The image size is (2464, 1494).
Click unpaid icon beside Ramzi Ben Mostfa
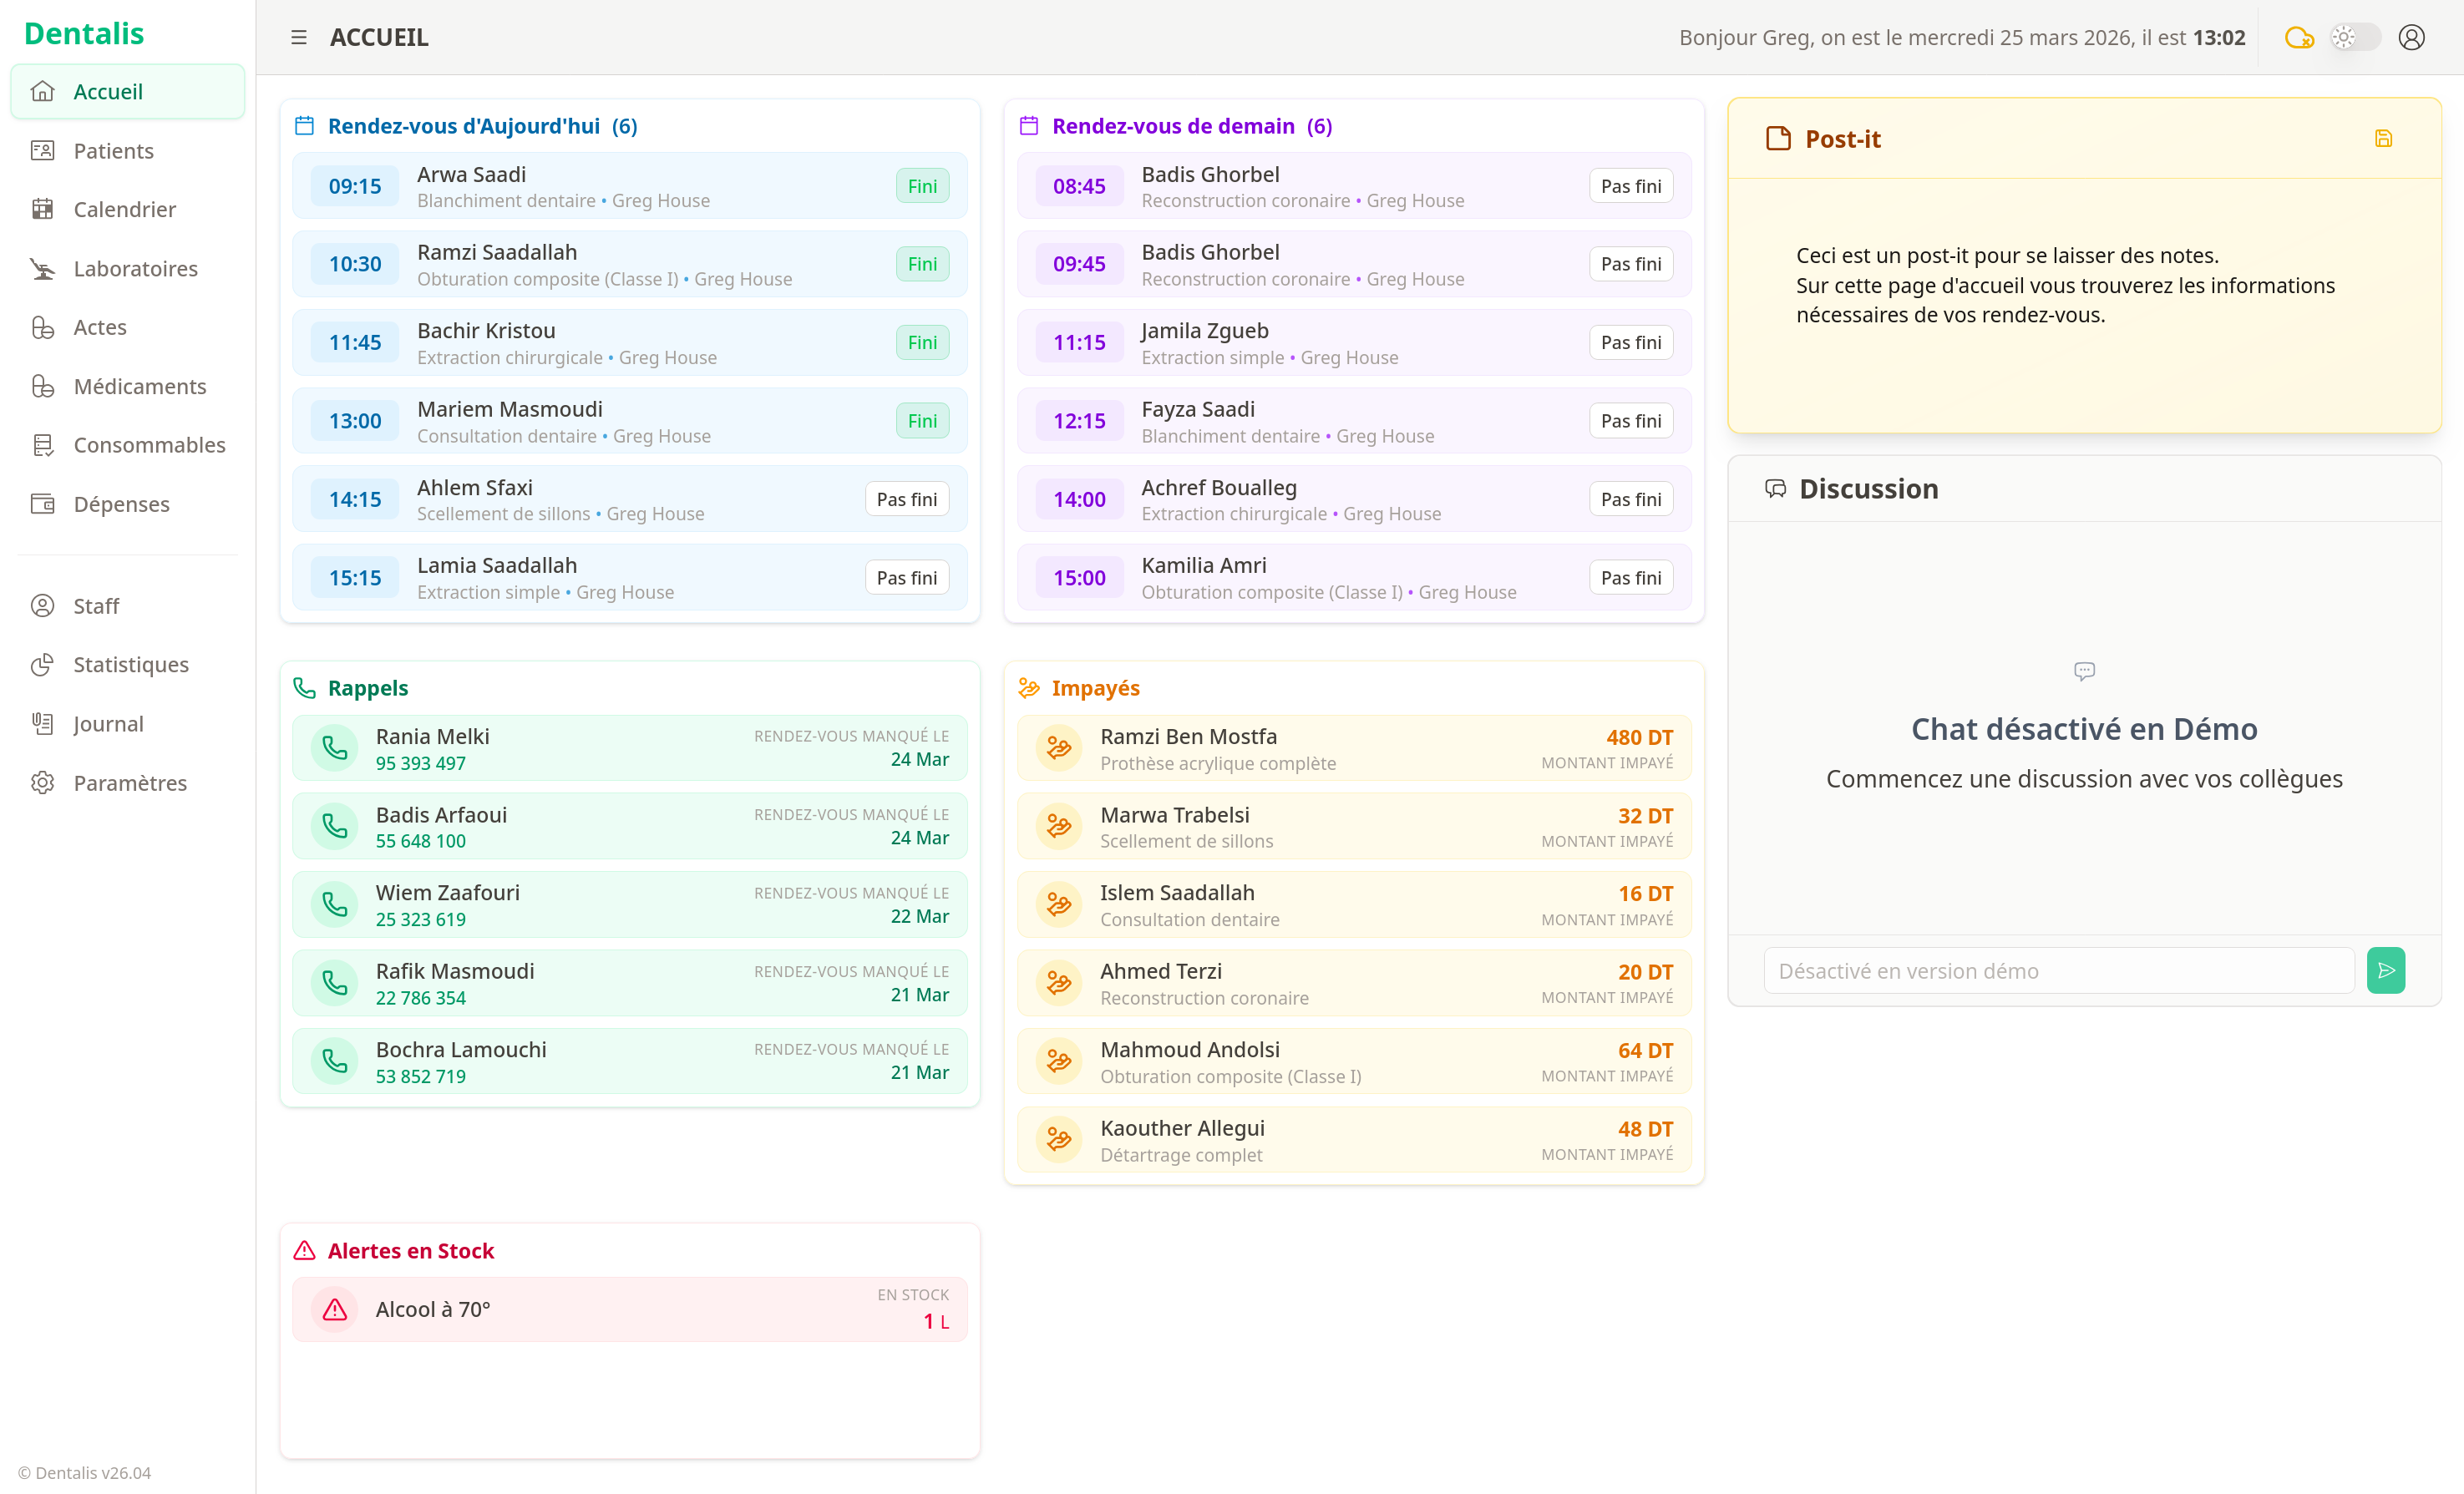(x=1058, y=748)
